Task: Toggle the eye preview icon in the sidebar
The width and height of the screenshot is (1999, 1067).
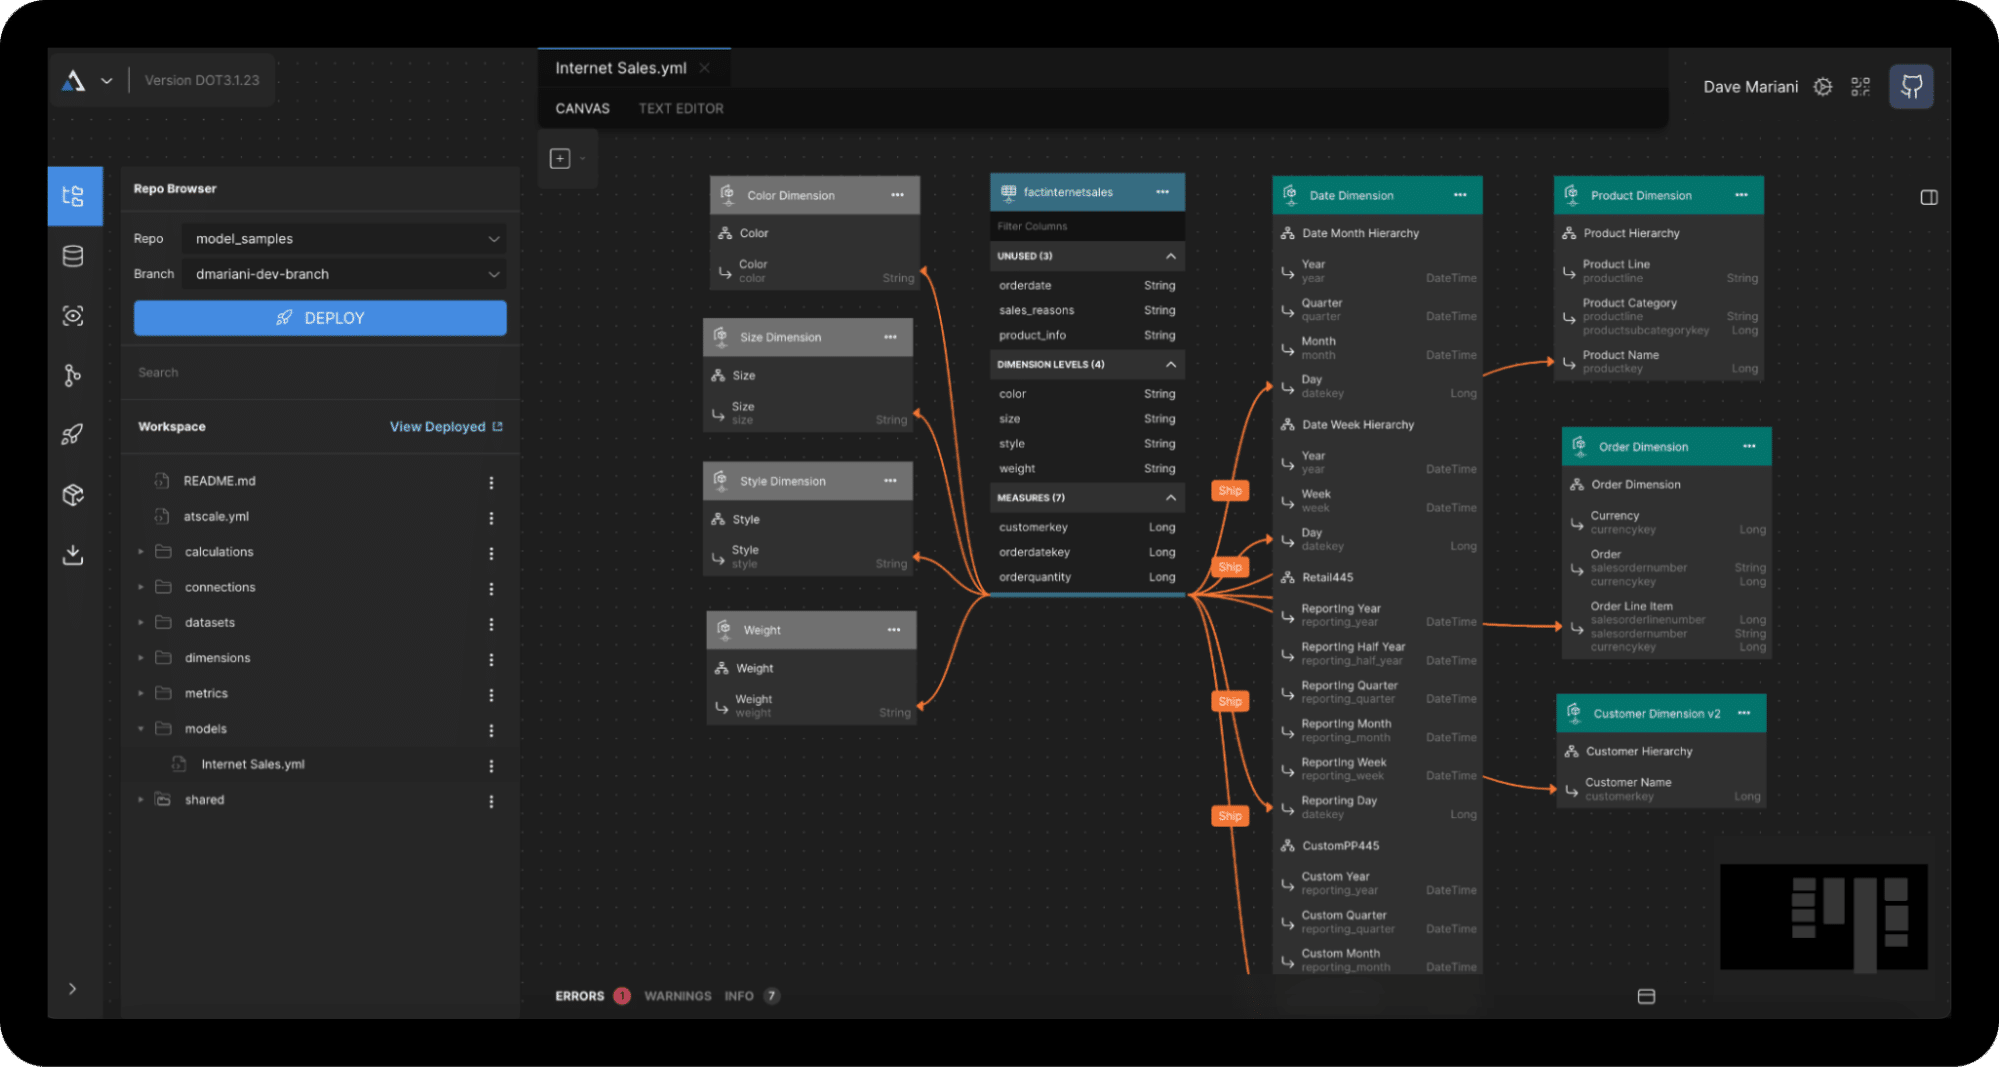Action: 74,315
